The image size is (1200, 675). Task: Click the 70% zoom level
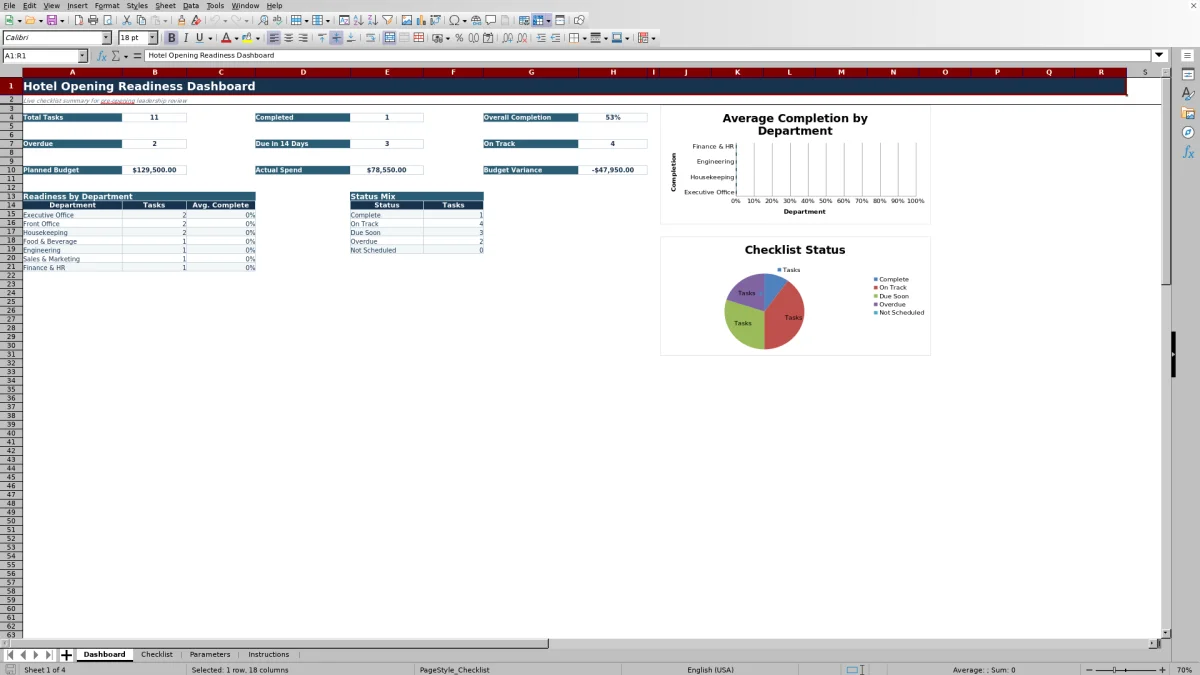pos(1184,670)
